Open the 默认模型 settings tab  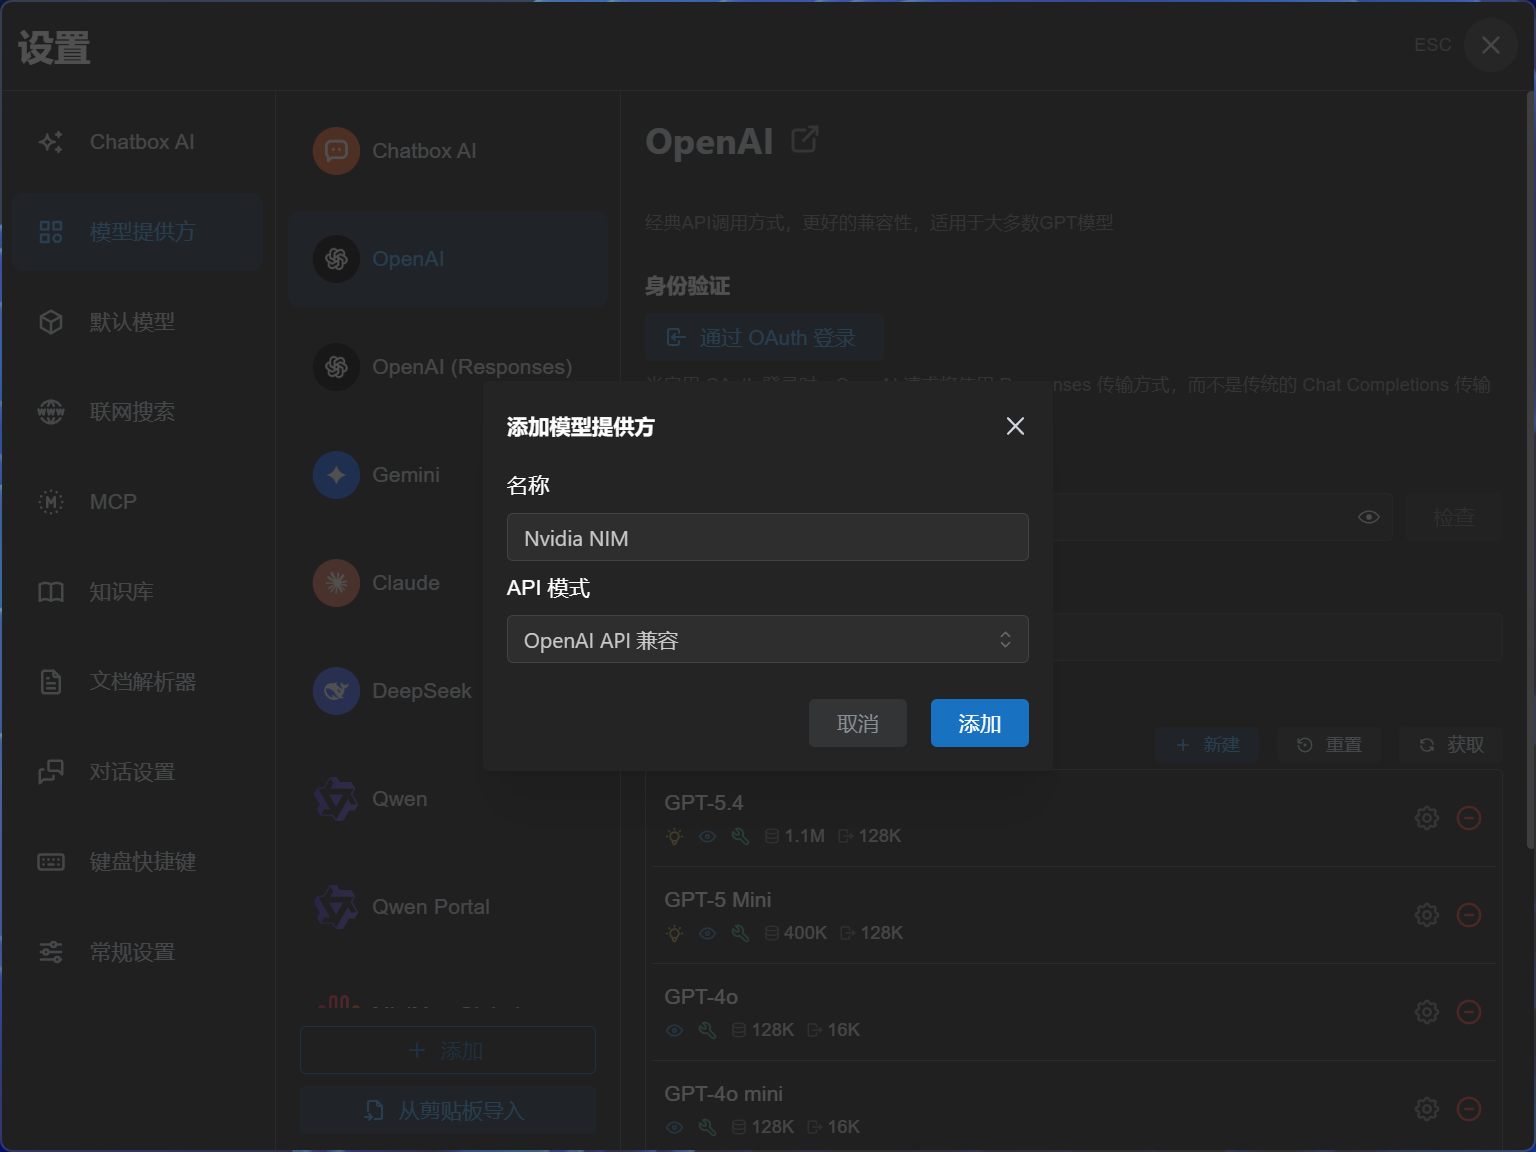pos(132,322)
